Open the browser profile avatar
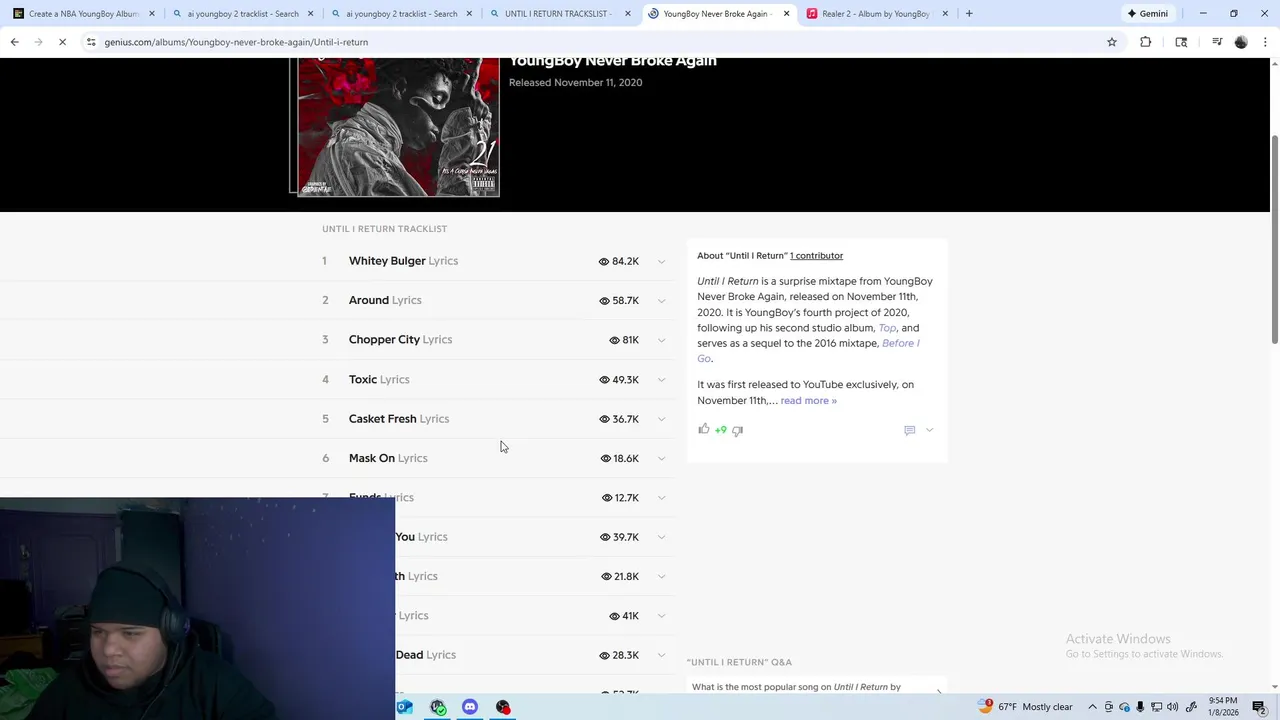The image size is (1280, 720). point(1241,42)
